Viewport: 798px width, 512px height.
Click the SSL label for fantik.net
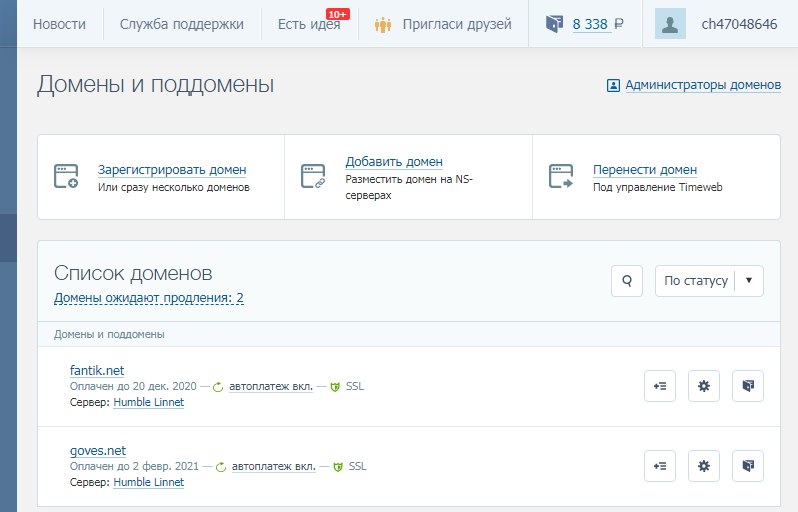[x=355, y=386]
